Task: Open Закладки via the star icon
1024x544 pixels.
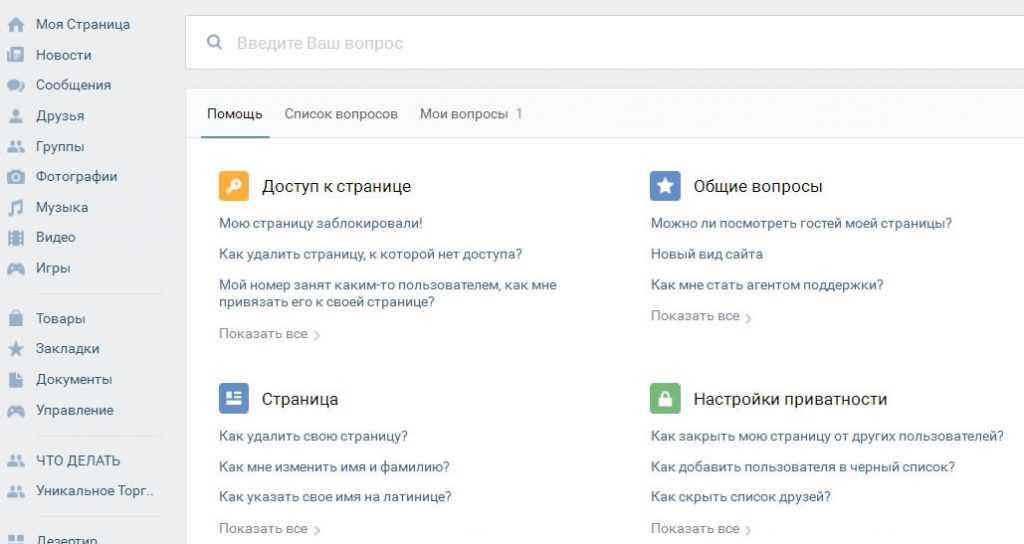Action: tap(16, 349)
